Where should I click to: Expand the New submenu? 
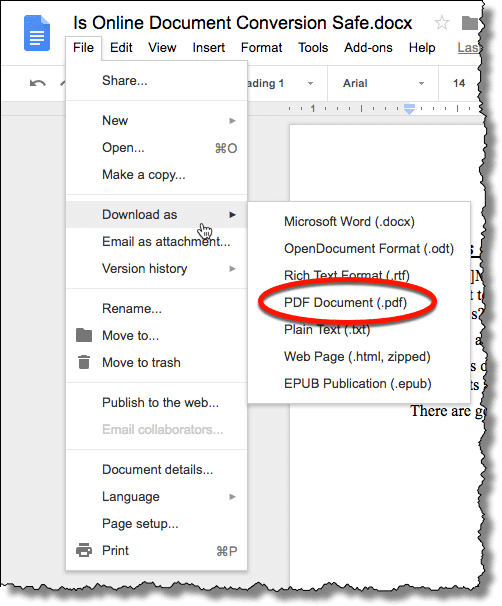click(156, 121)
